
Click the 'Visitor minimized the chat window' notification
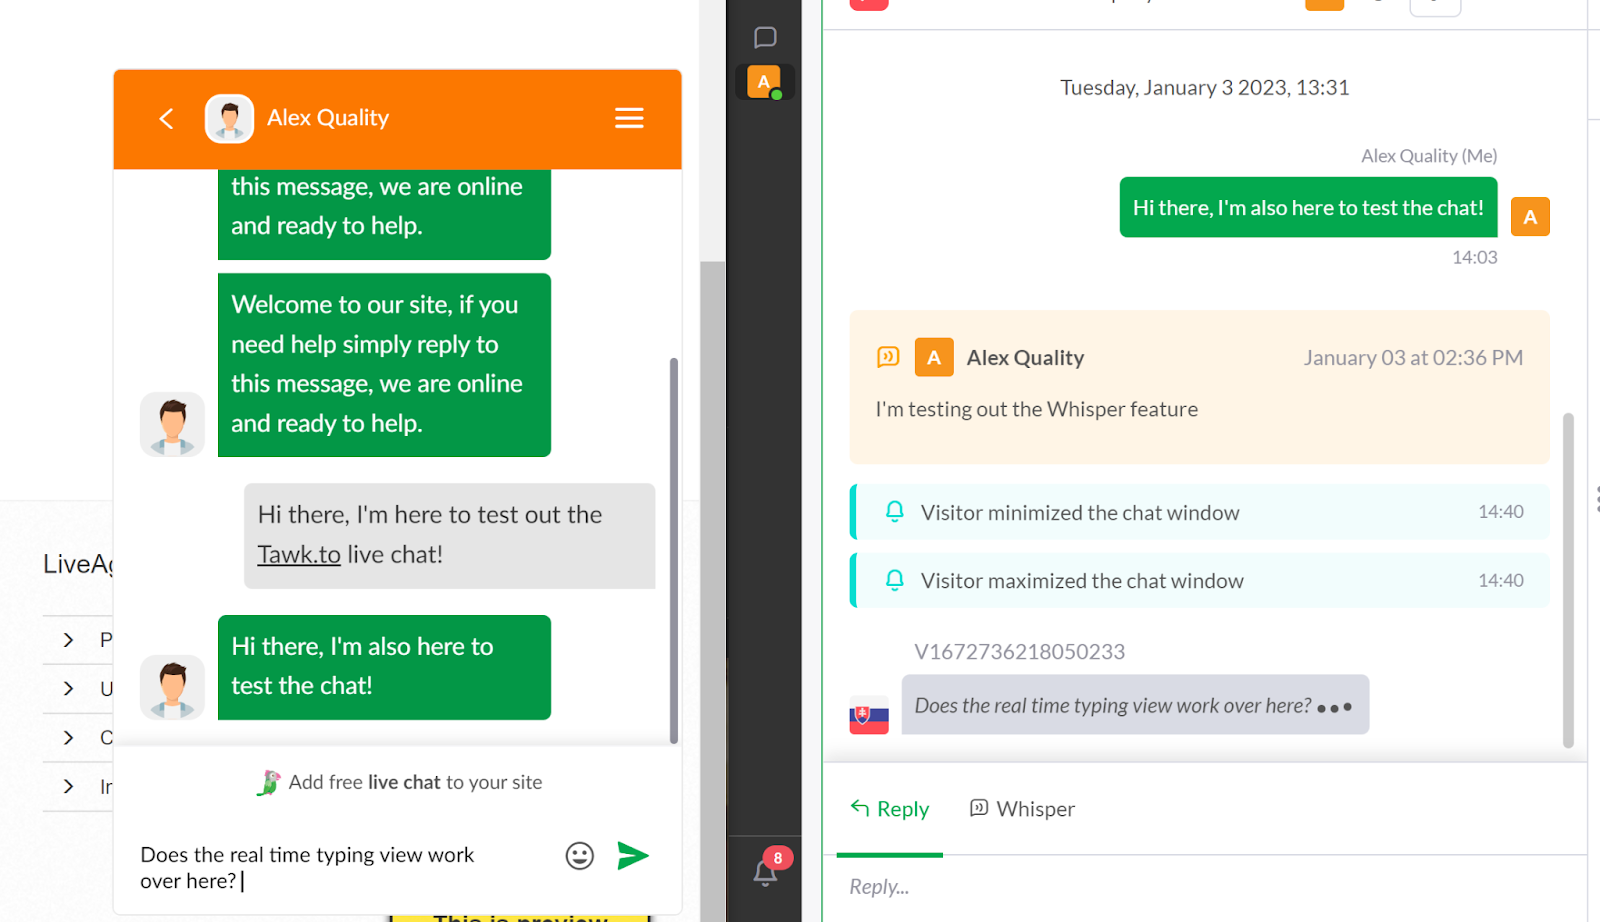tap(1200, 512)
